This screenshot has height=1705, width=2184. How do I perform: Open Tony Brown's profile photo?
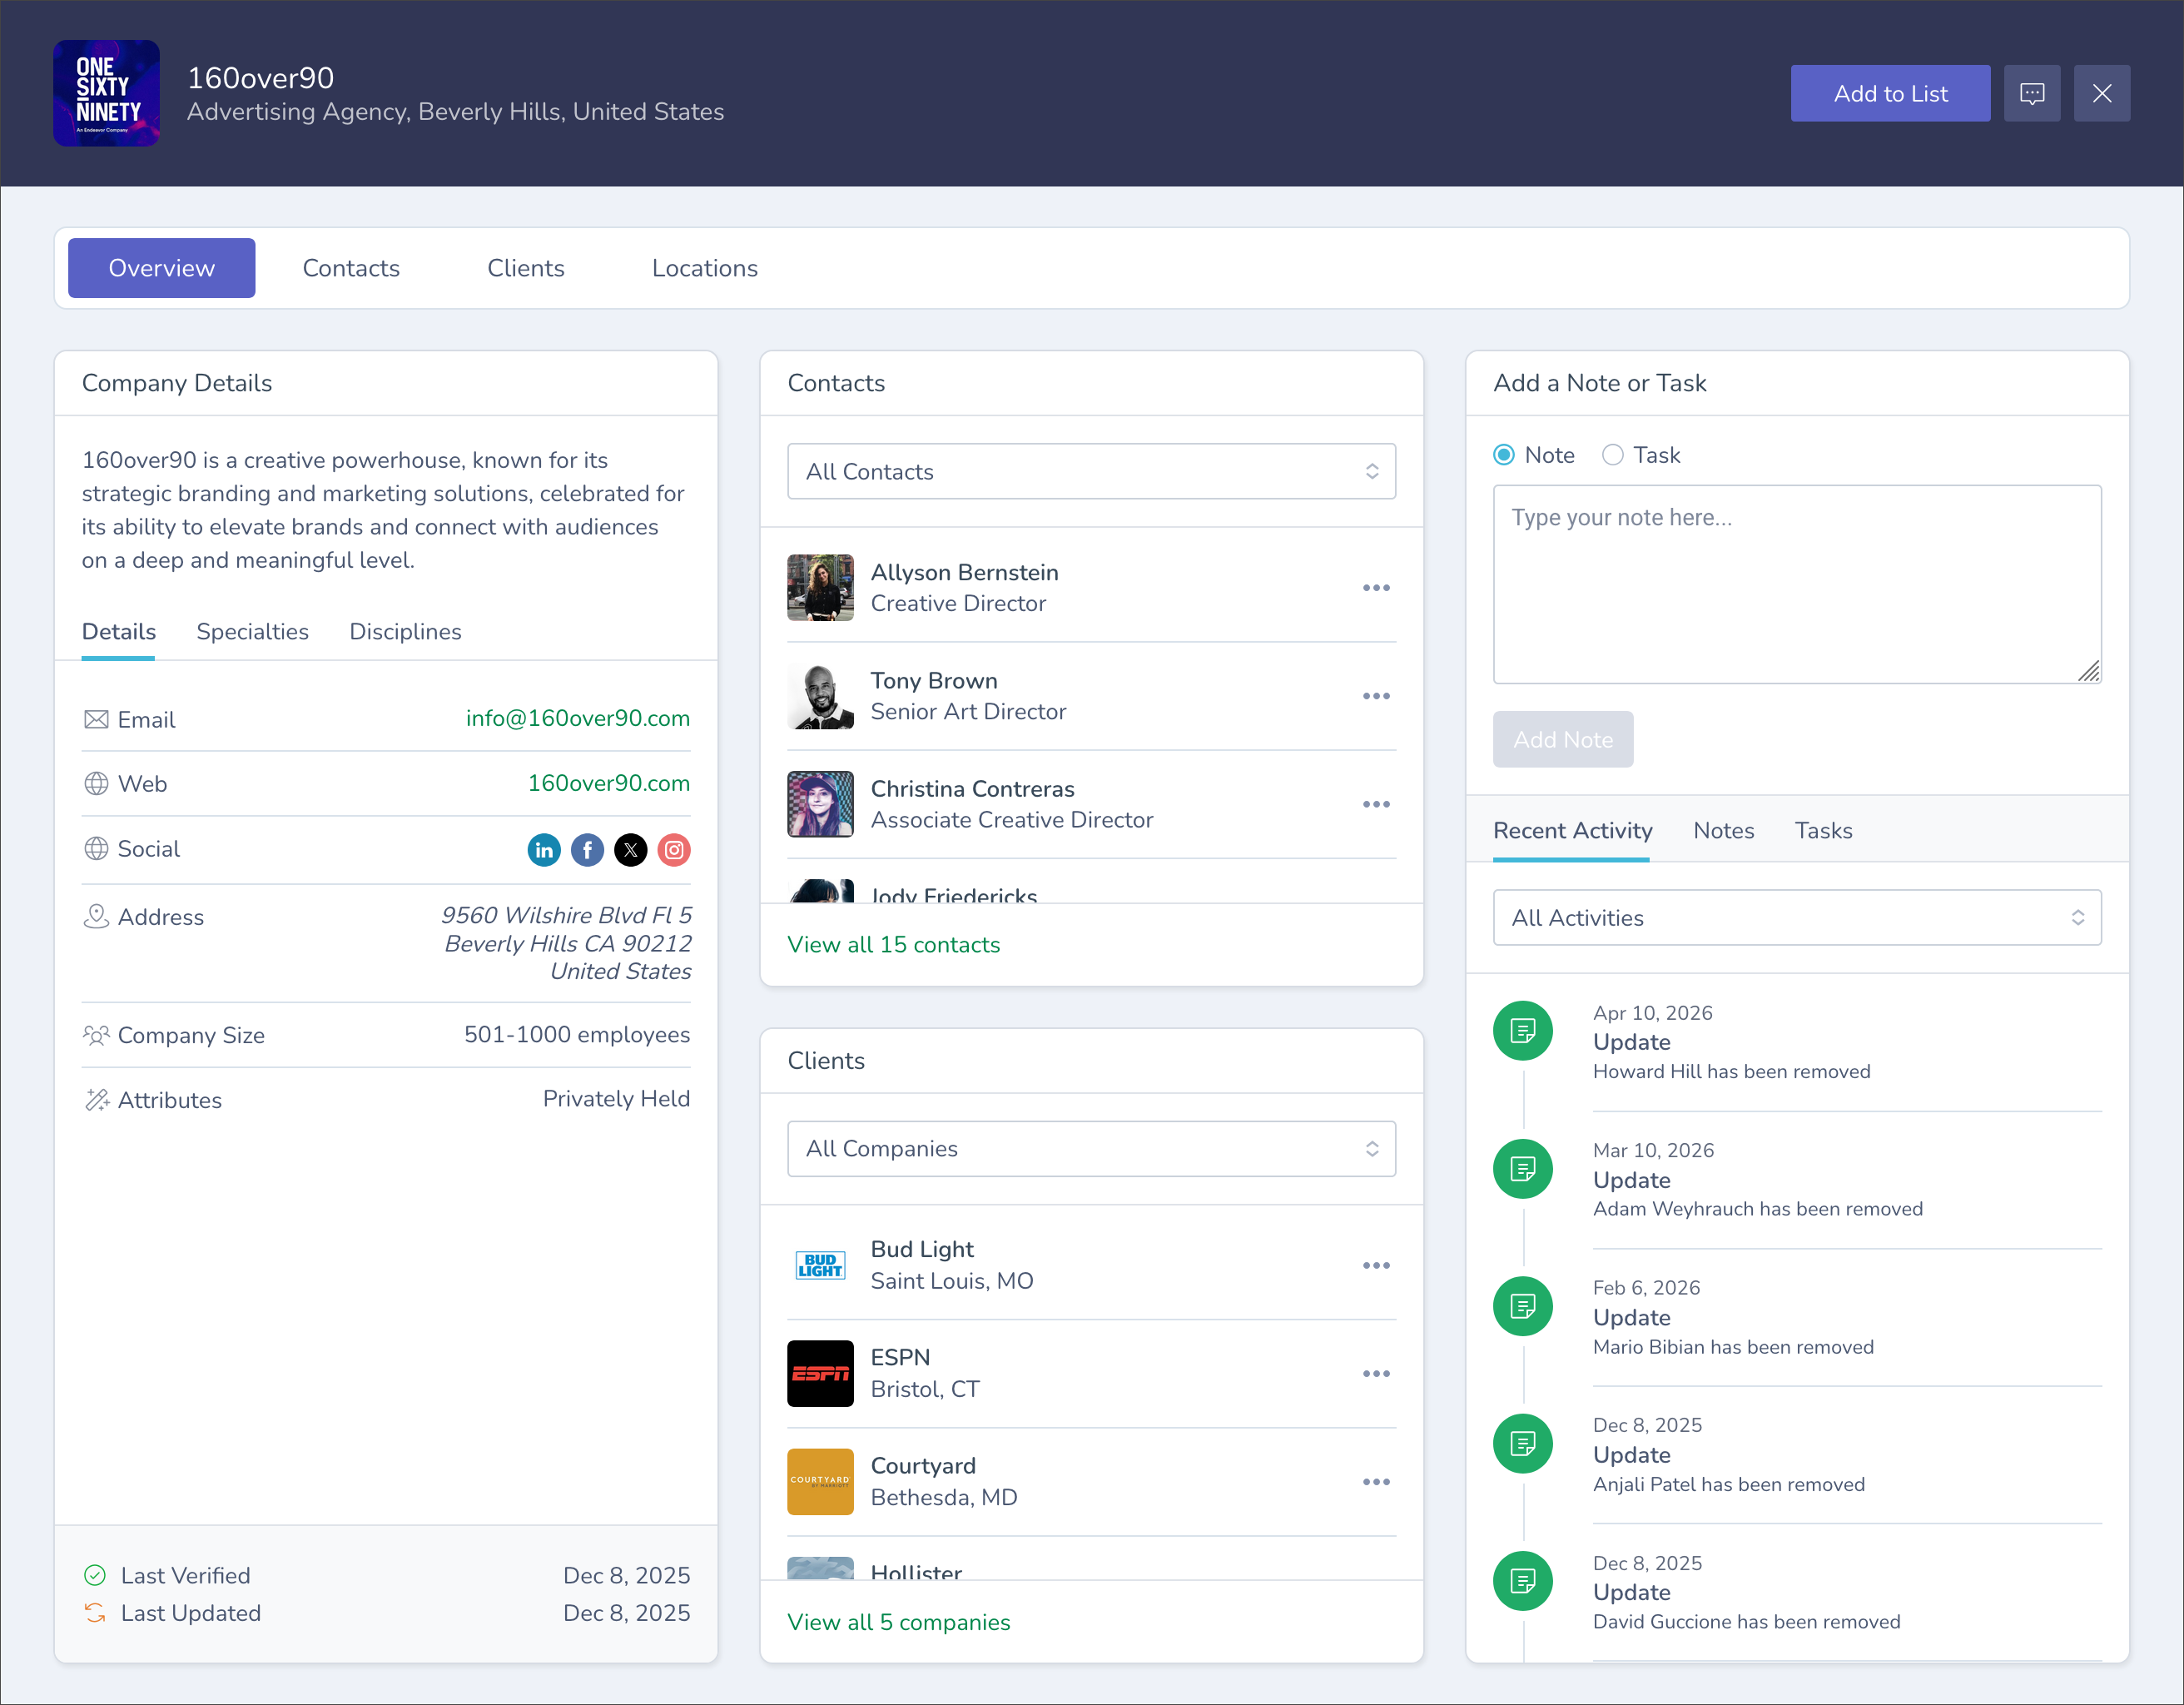click(820, 696)
